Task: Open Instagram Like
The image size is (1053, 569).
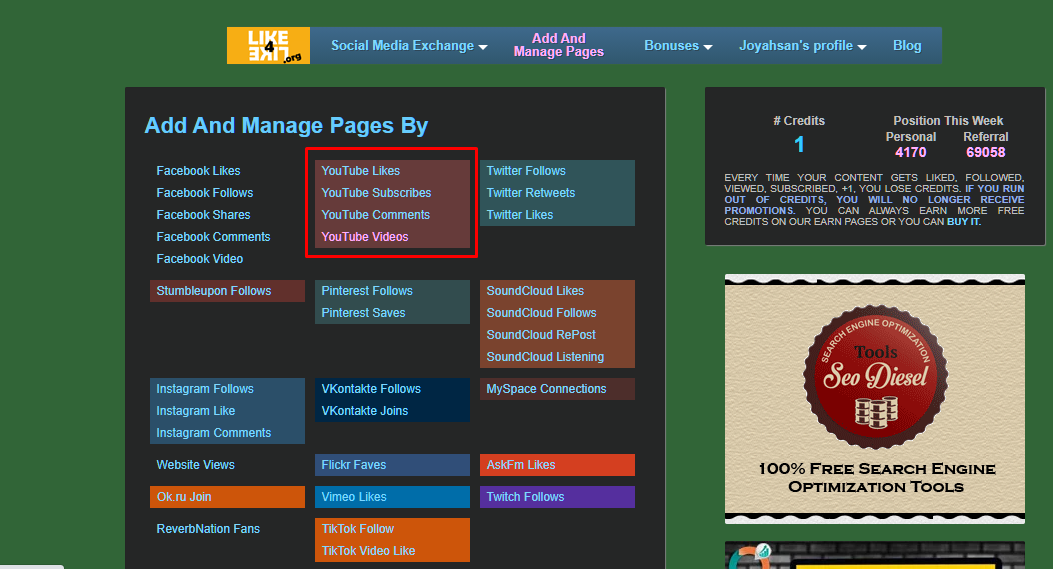Action: point(195,411)
